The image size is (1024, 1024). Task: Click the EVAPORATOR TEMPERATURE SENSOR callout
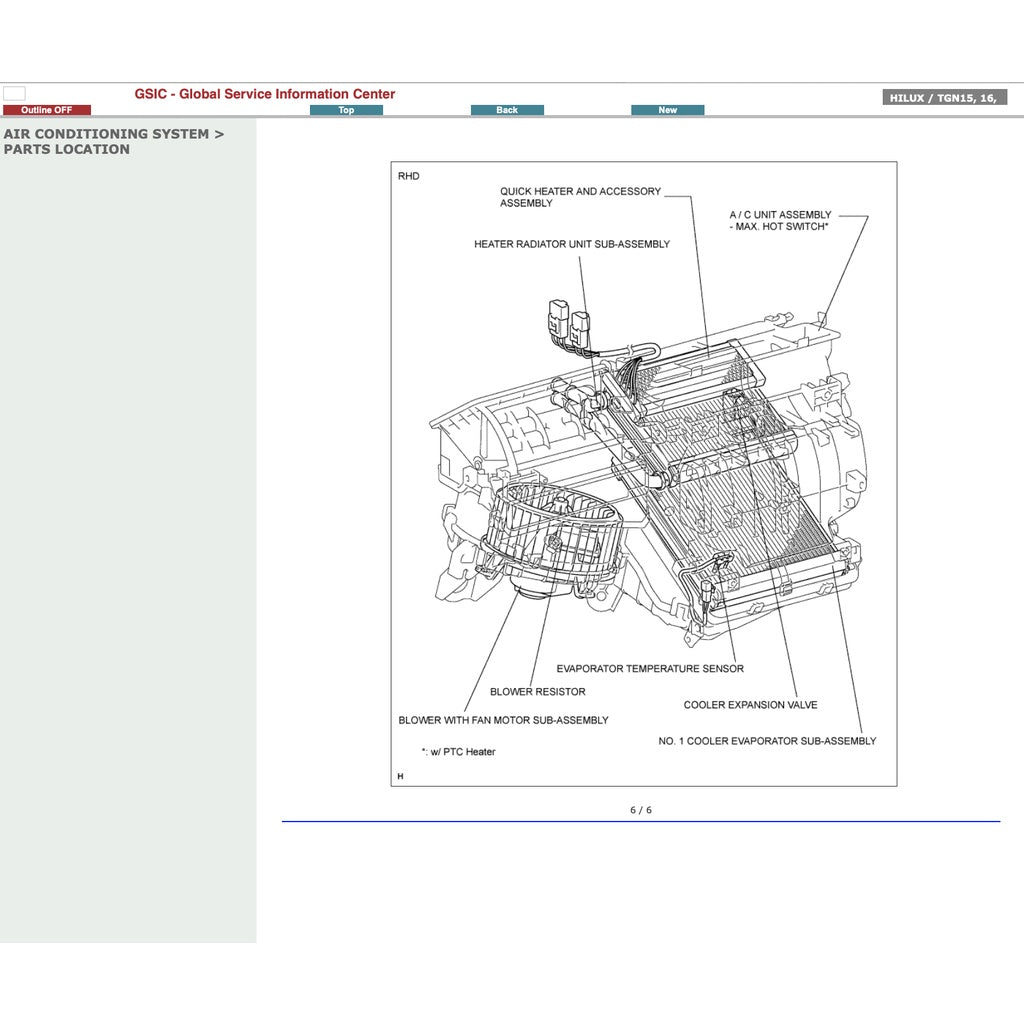pos(650,669)
